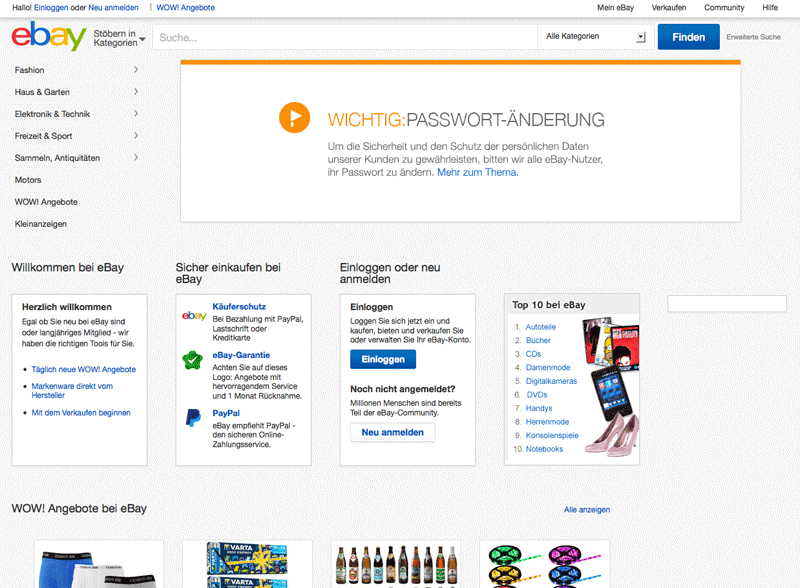Open the Elektronik & Technik category
This screenshot has height=588, width=800.
52,114
